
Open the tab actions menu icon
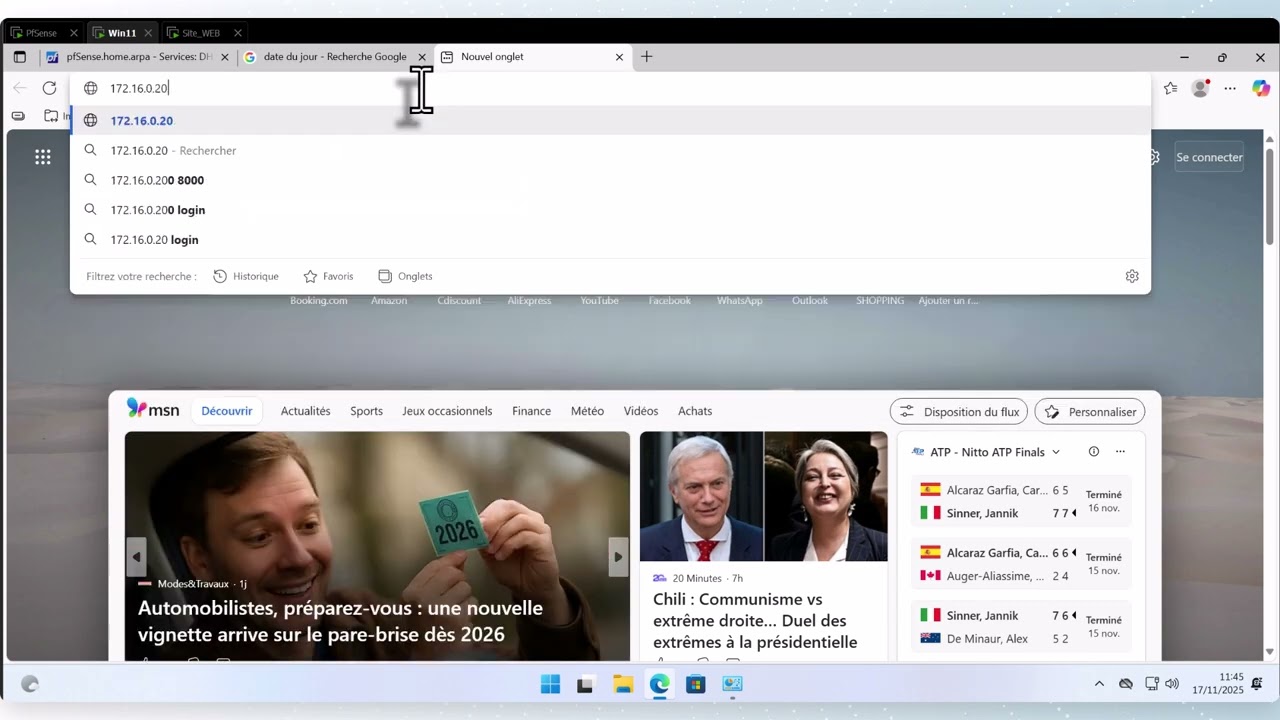pyautogui.click(x=19, y=57)
